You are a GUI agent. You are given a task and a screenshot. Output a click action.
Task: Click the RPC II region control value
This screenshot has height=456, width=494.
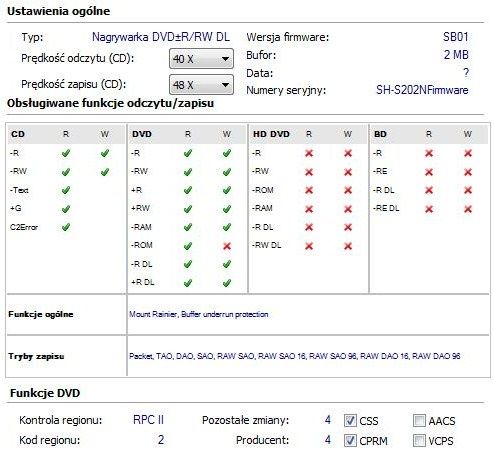pyautogui.click(x=148, y=420)
